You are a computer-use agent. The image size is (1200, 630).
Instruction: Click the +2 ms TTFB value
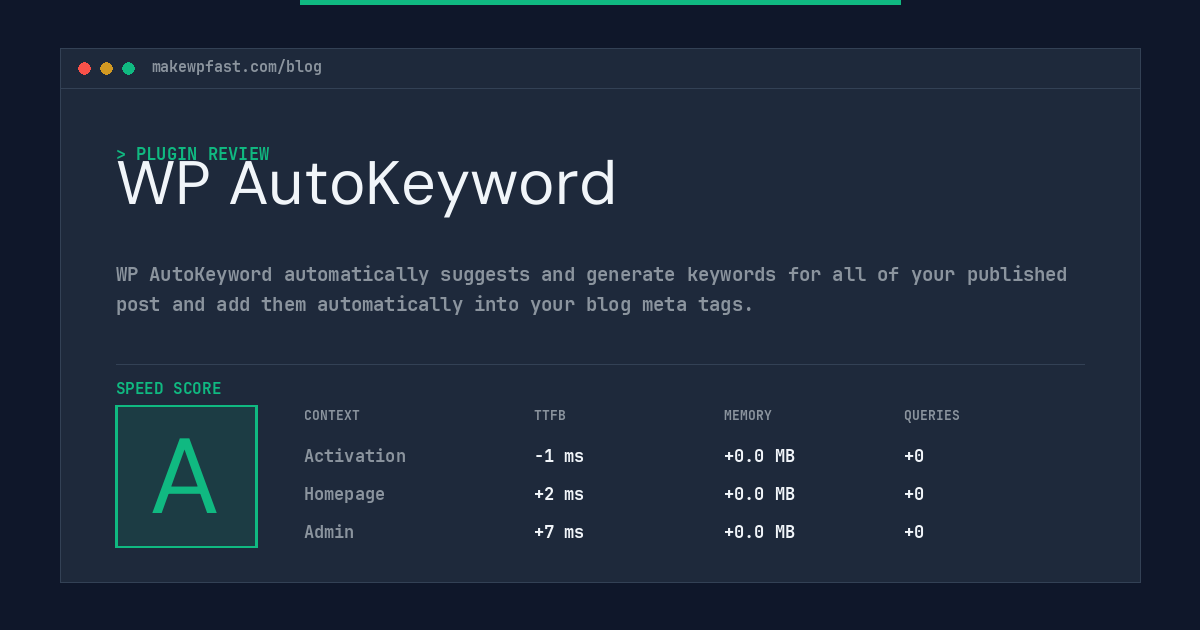(559, 494)
